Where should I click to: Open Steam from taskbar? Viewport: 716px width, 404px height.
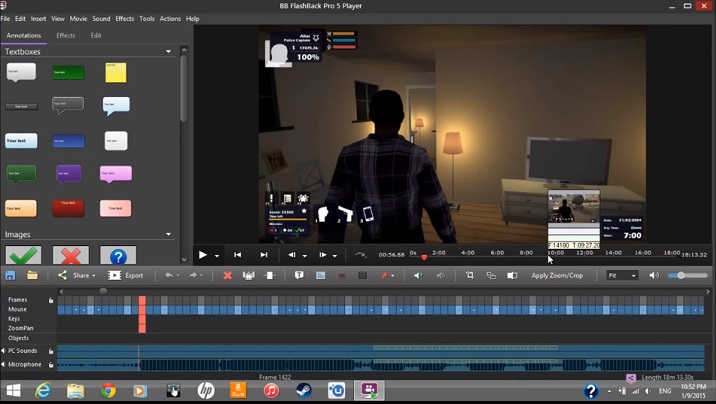tap(304, 391)
